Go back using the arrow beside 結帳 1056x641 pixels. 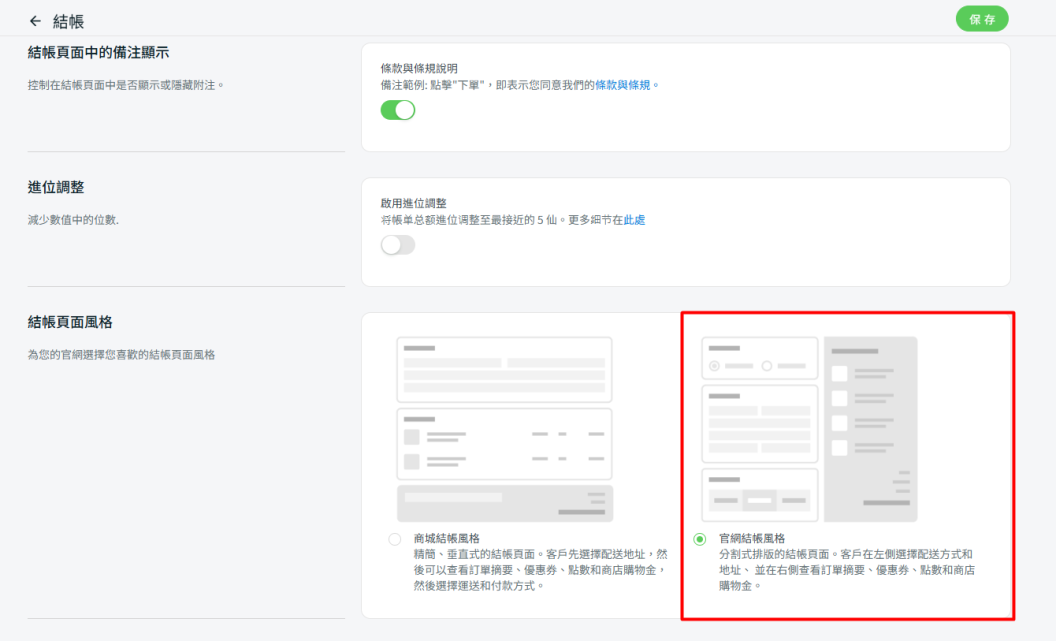(x=36, y=21)
